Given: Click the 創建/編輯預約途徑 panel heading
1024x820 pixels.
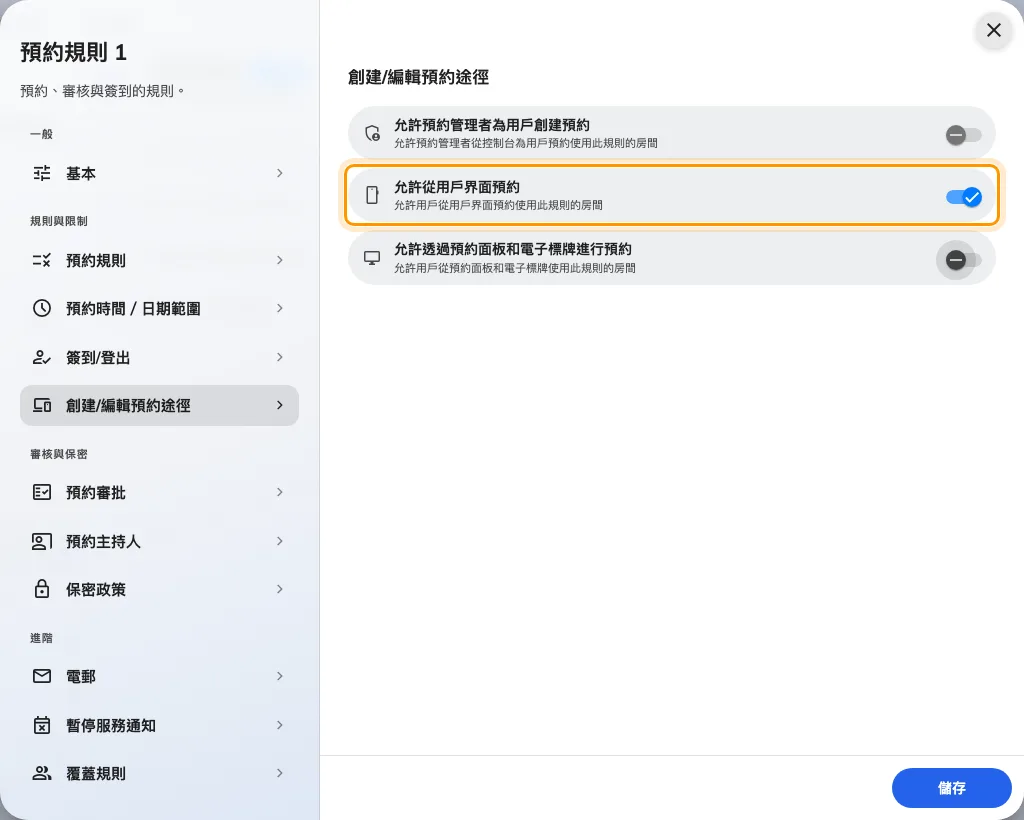Looking at the screenshot, I should [418, 77].
